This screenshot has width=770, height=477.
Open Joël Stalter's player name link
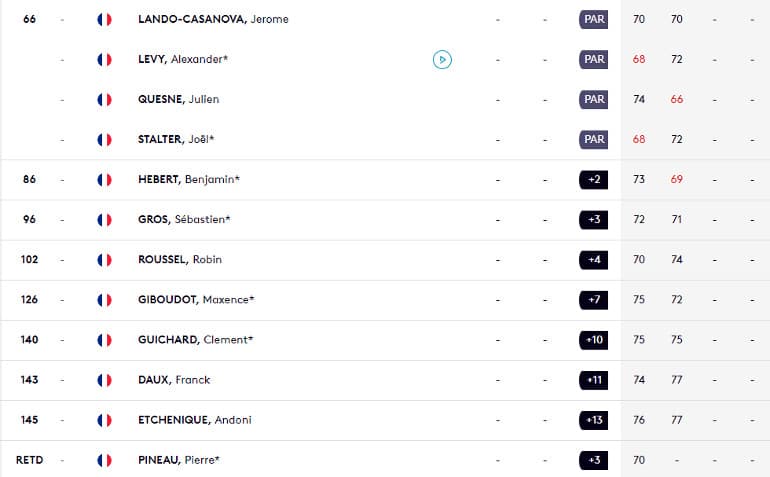click(x=183, y=139)
